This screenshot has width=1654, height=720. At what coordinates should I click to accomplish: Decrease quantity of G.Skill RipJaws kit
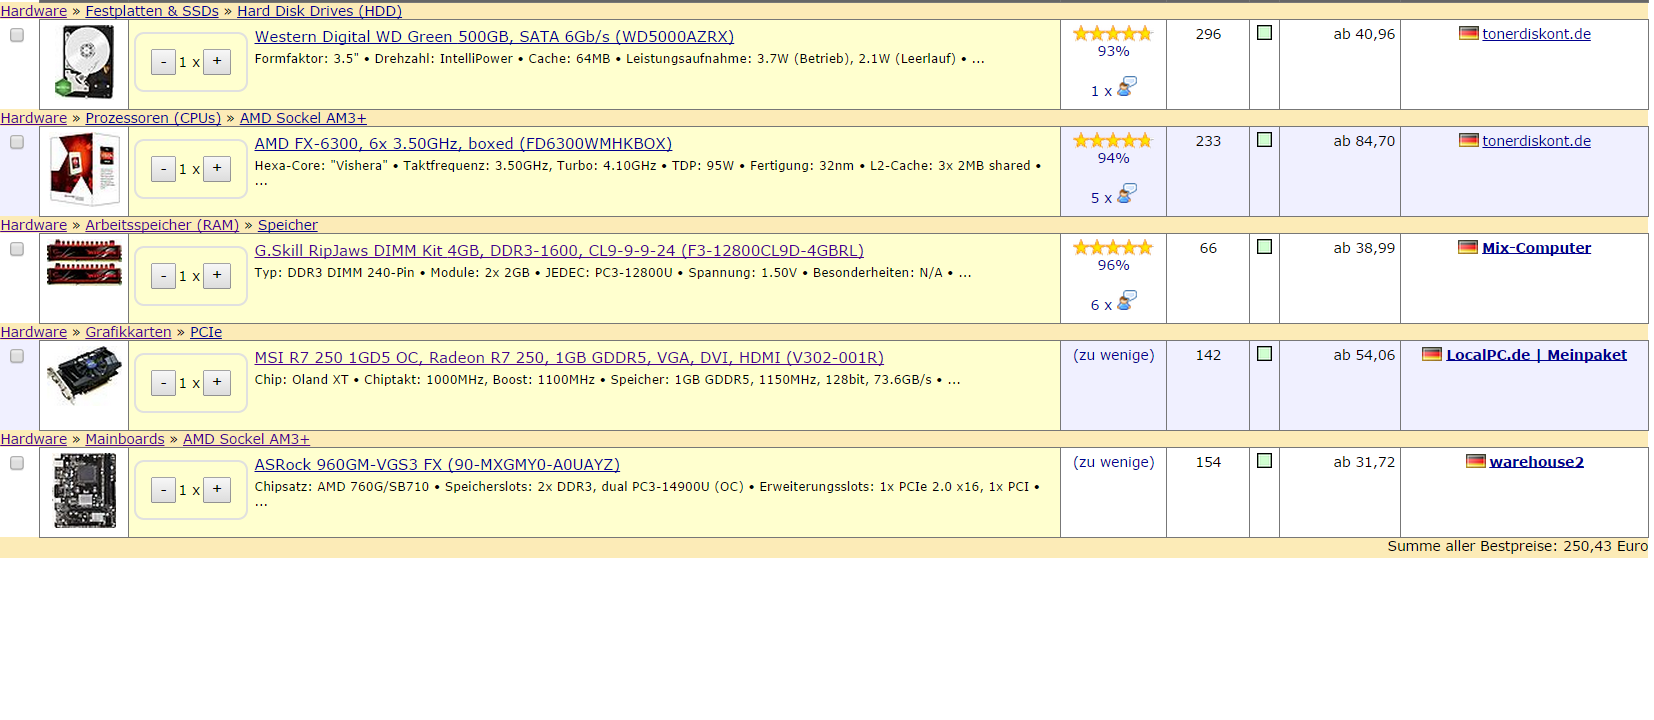click(164, 276)
